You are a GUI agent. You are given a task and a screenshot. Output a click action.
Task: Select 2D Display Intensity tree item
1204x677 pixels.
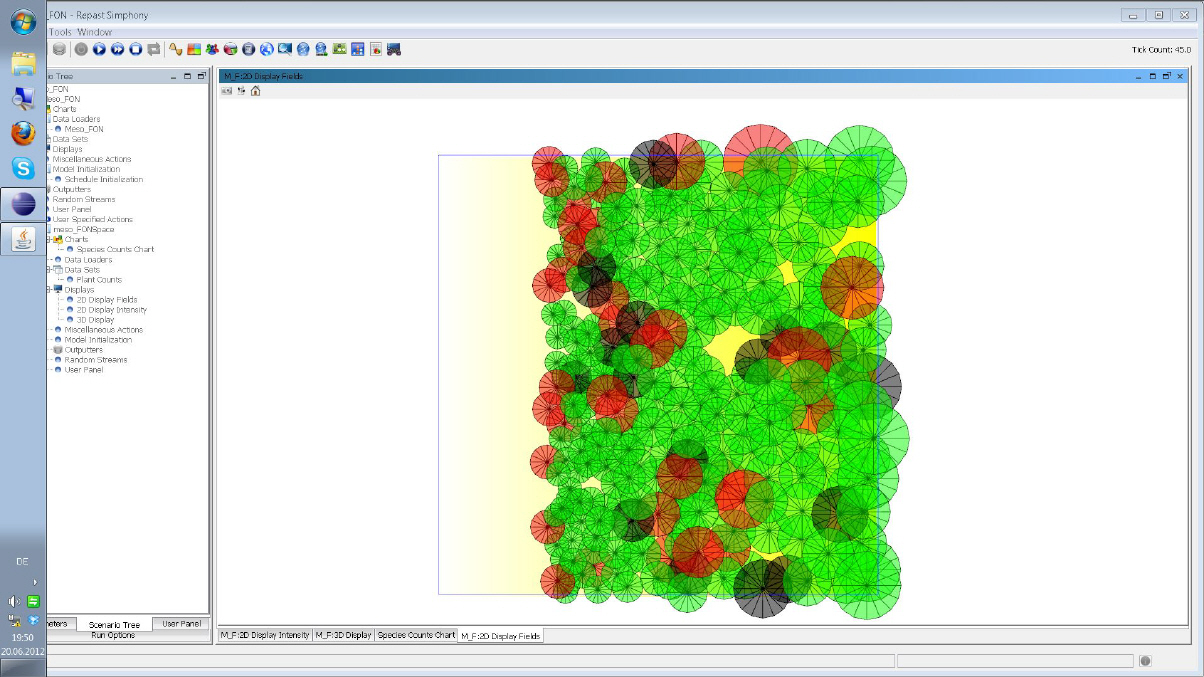tap(111, 310)
